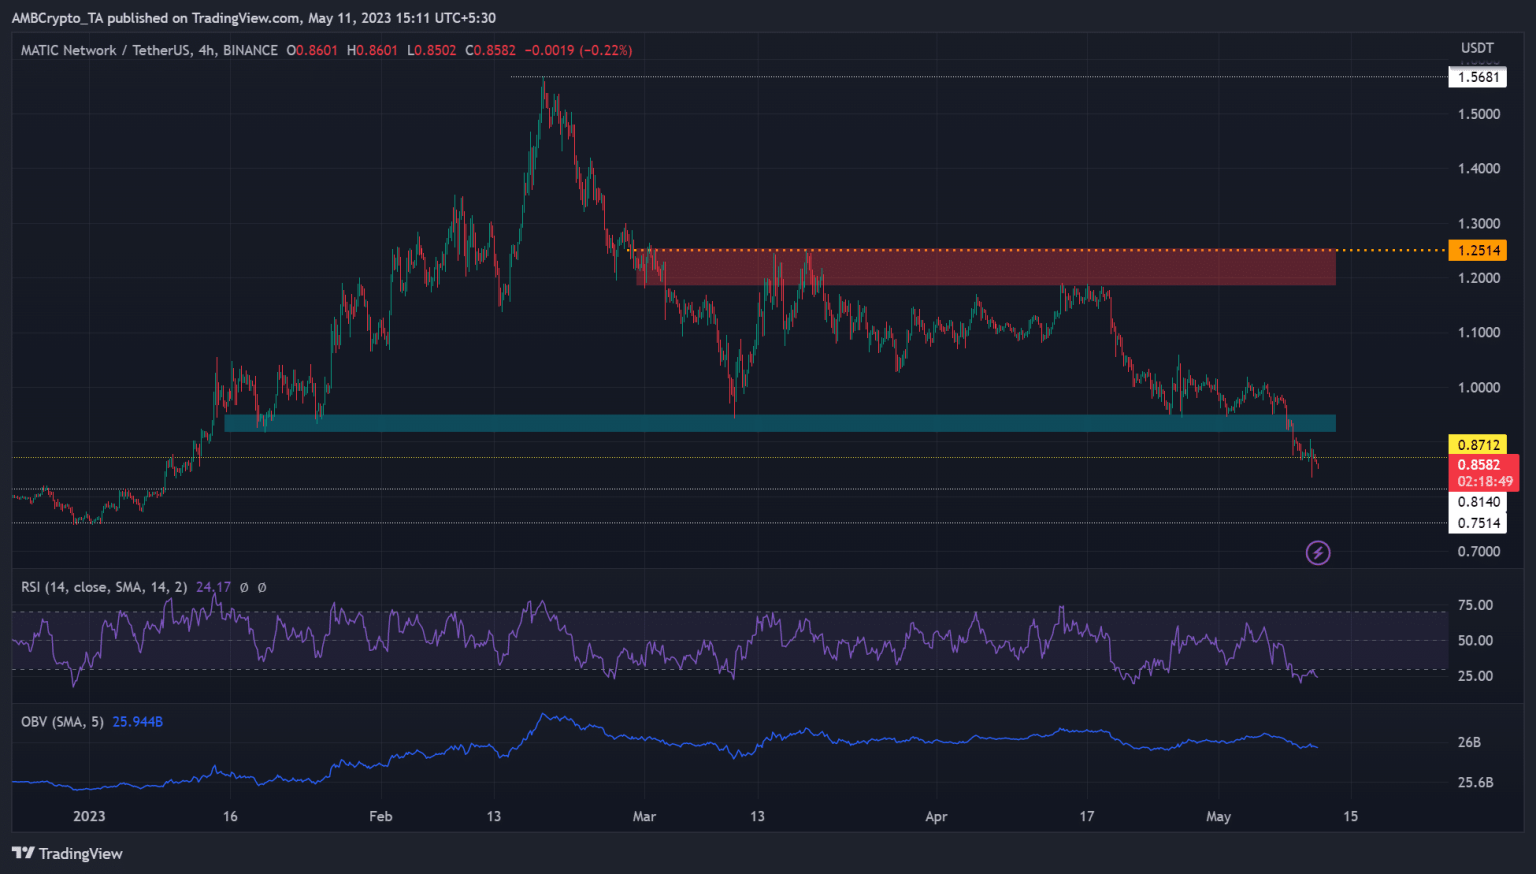The height and width of the screenshot is (874, 1536).
Task: Click the yellow 1.2514 alert price label
Action: [x=1479, y=250]
